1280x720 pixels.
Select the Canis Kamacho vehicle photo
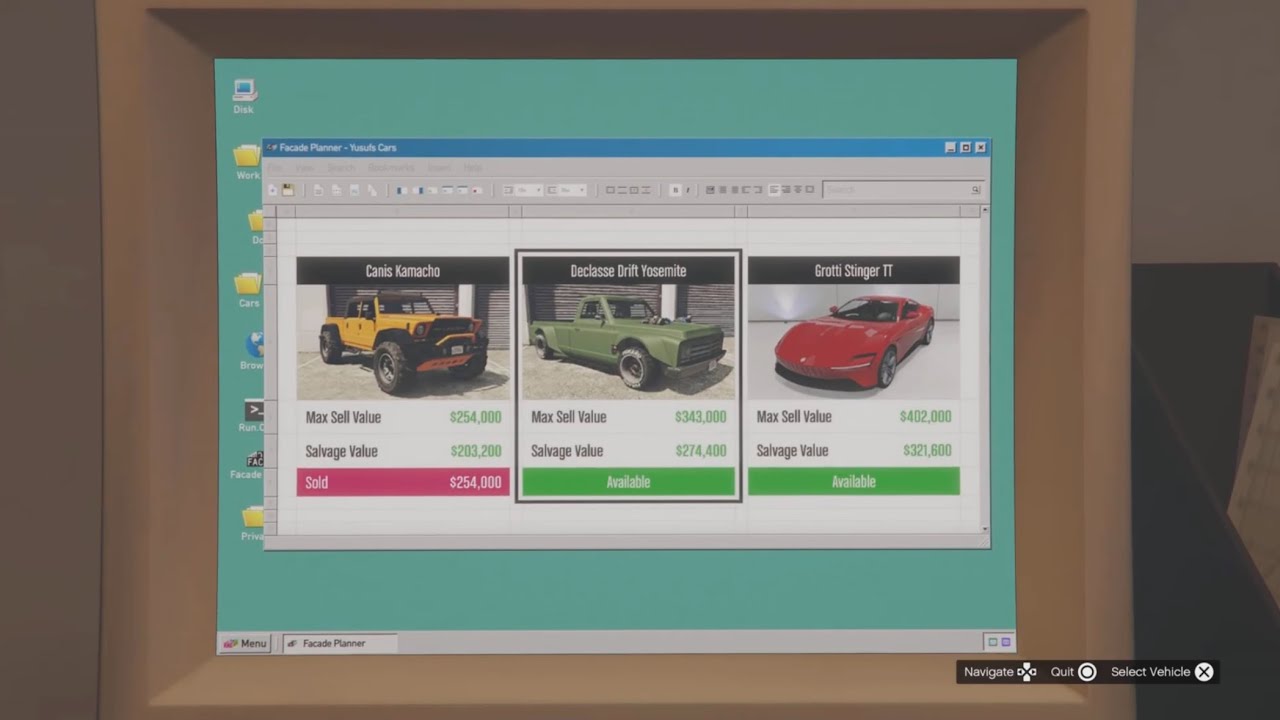pyautogui.click(x=403, y=342)
